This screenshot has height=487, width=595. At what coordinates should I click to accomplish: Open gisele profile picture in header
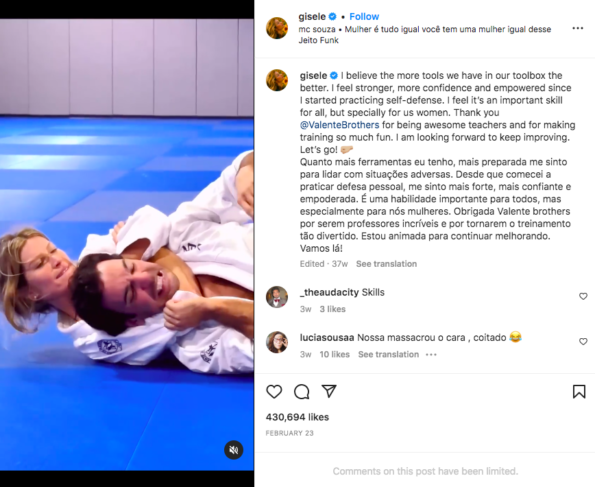pyautogui.click(x=277, y=28)
